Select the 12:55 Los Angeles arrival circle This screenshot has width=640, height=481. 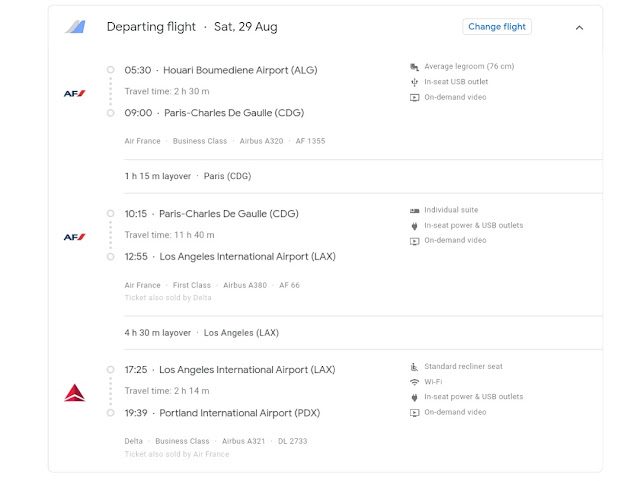pos(111,256)
